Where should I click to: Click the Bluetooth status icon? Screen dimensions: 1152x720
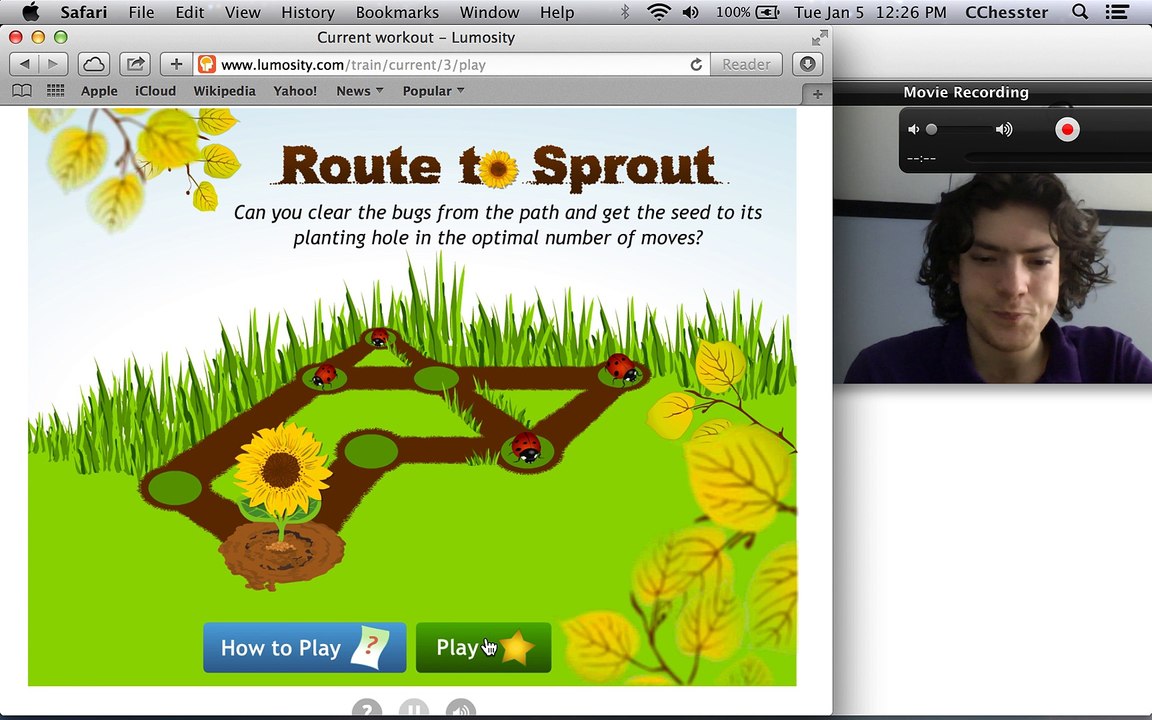point(625,12)
